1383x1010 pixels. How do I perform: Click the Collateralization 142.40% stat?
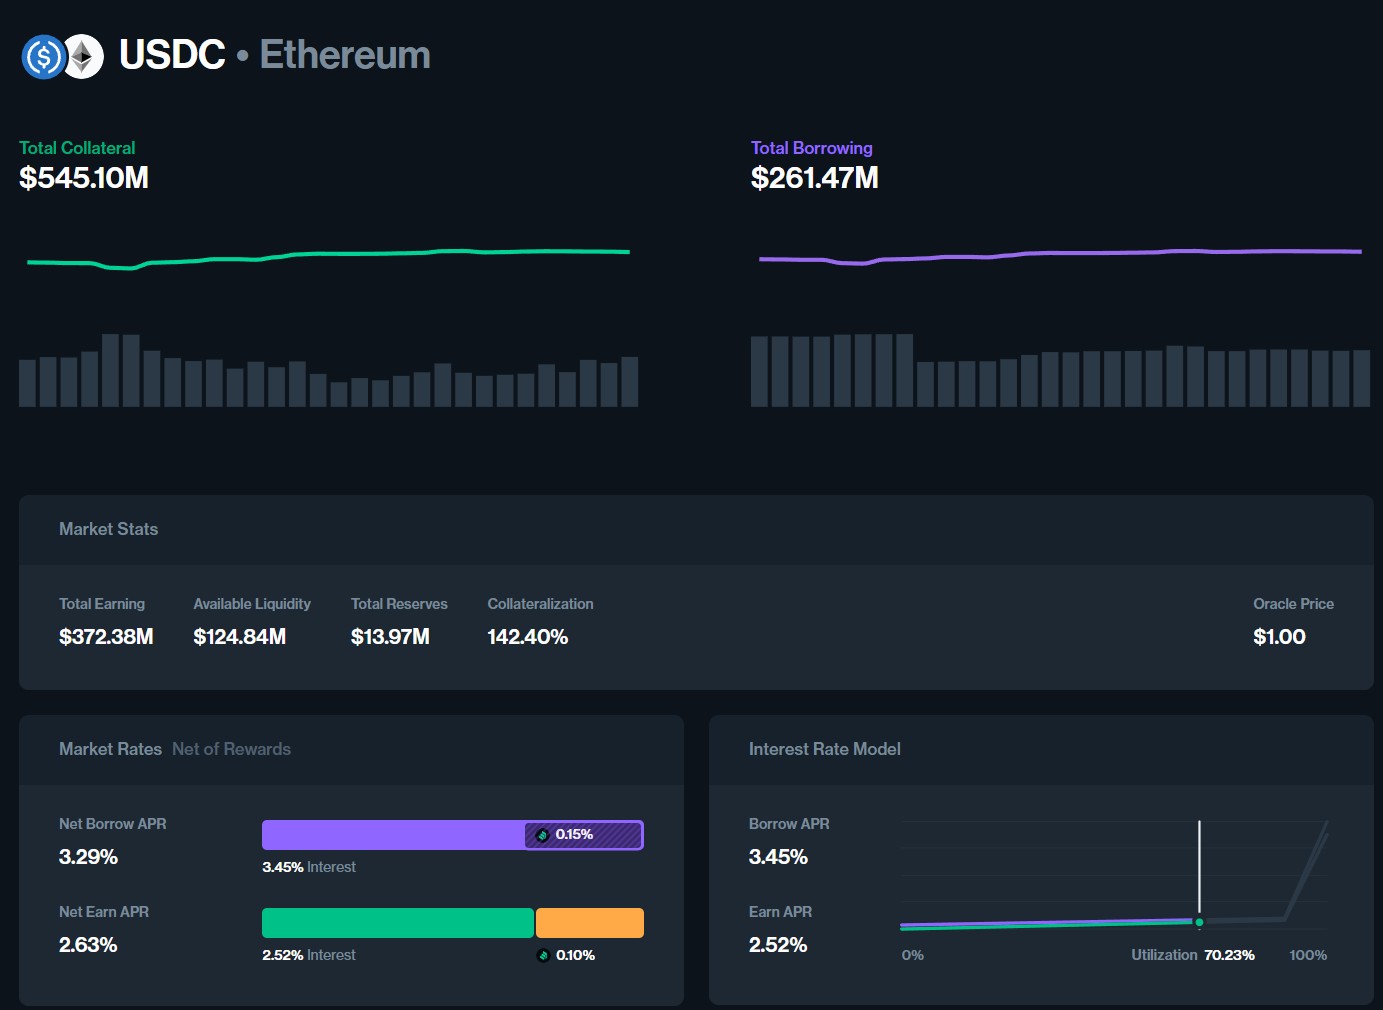[527, 637]
